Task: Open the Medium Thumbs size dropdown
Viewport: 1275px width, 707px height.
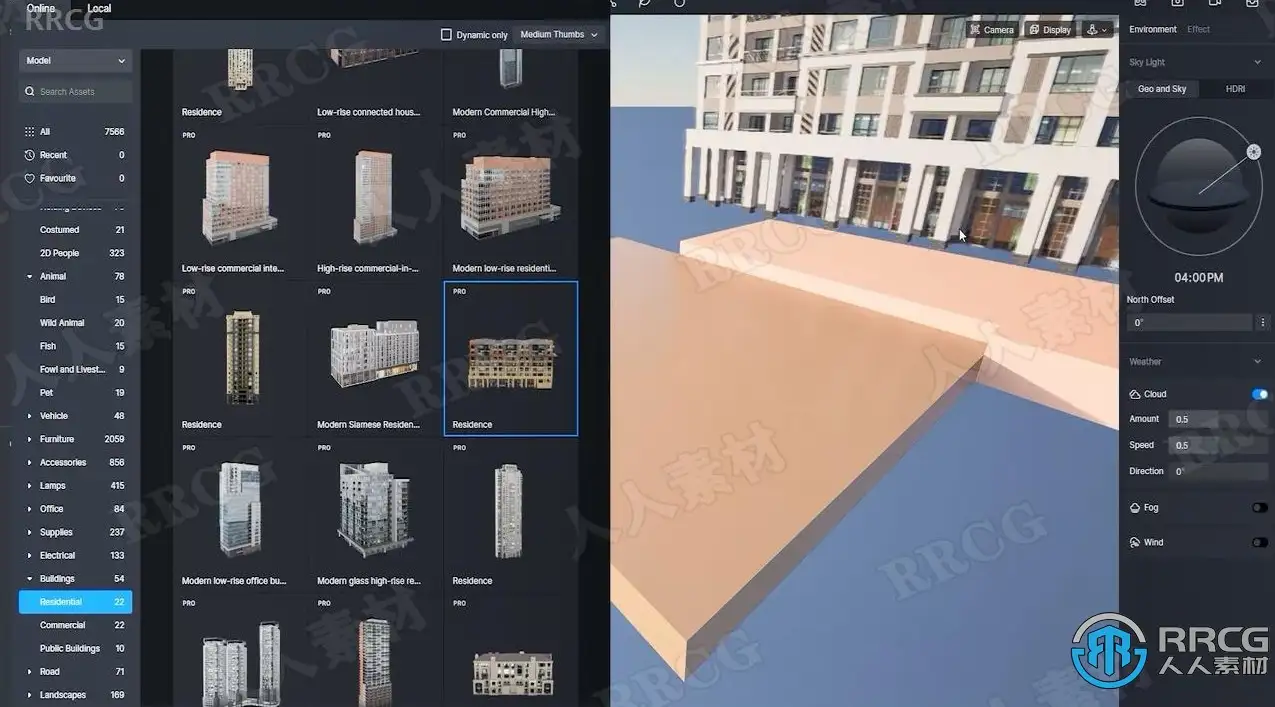Action: (559, 35)
